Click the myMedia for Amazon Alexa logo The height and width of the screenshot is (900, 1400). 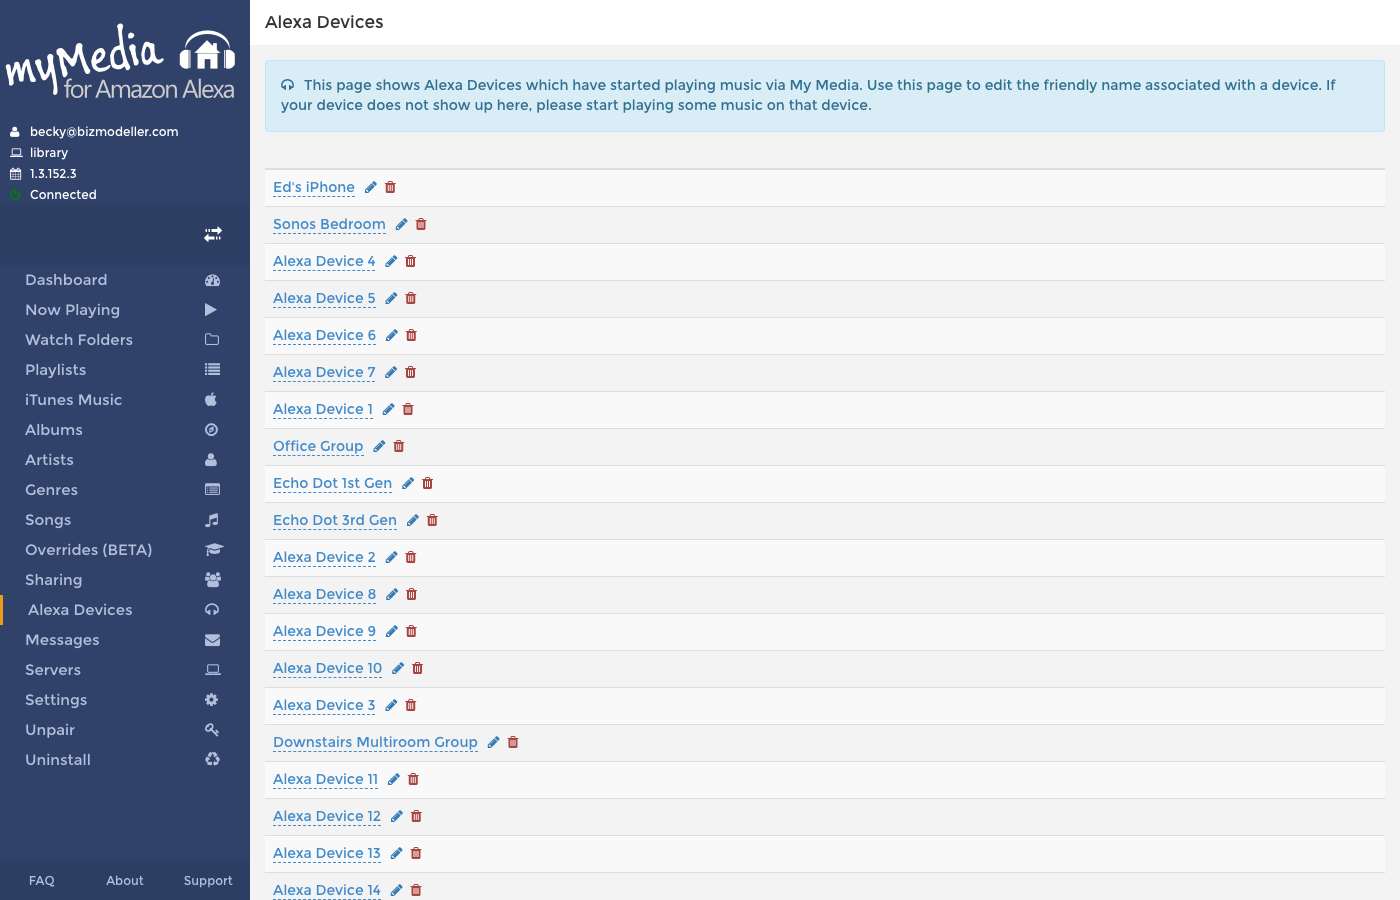point(120,62)
